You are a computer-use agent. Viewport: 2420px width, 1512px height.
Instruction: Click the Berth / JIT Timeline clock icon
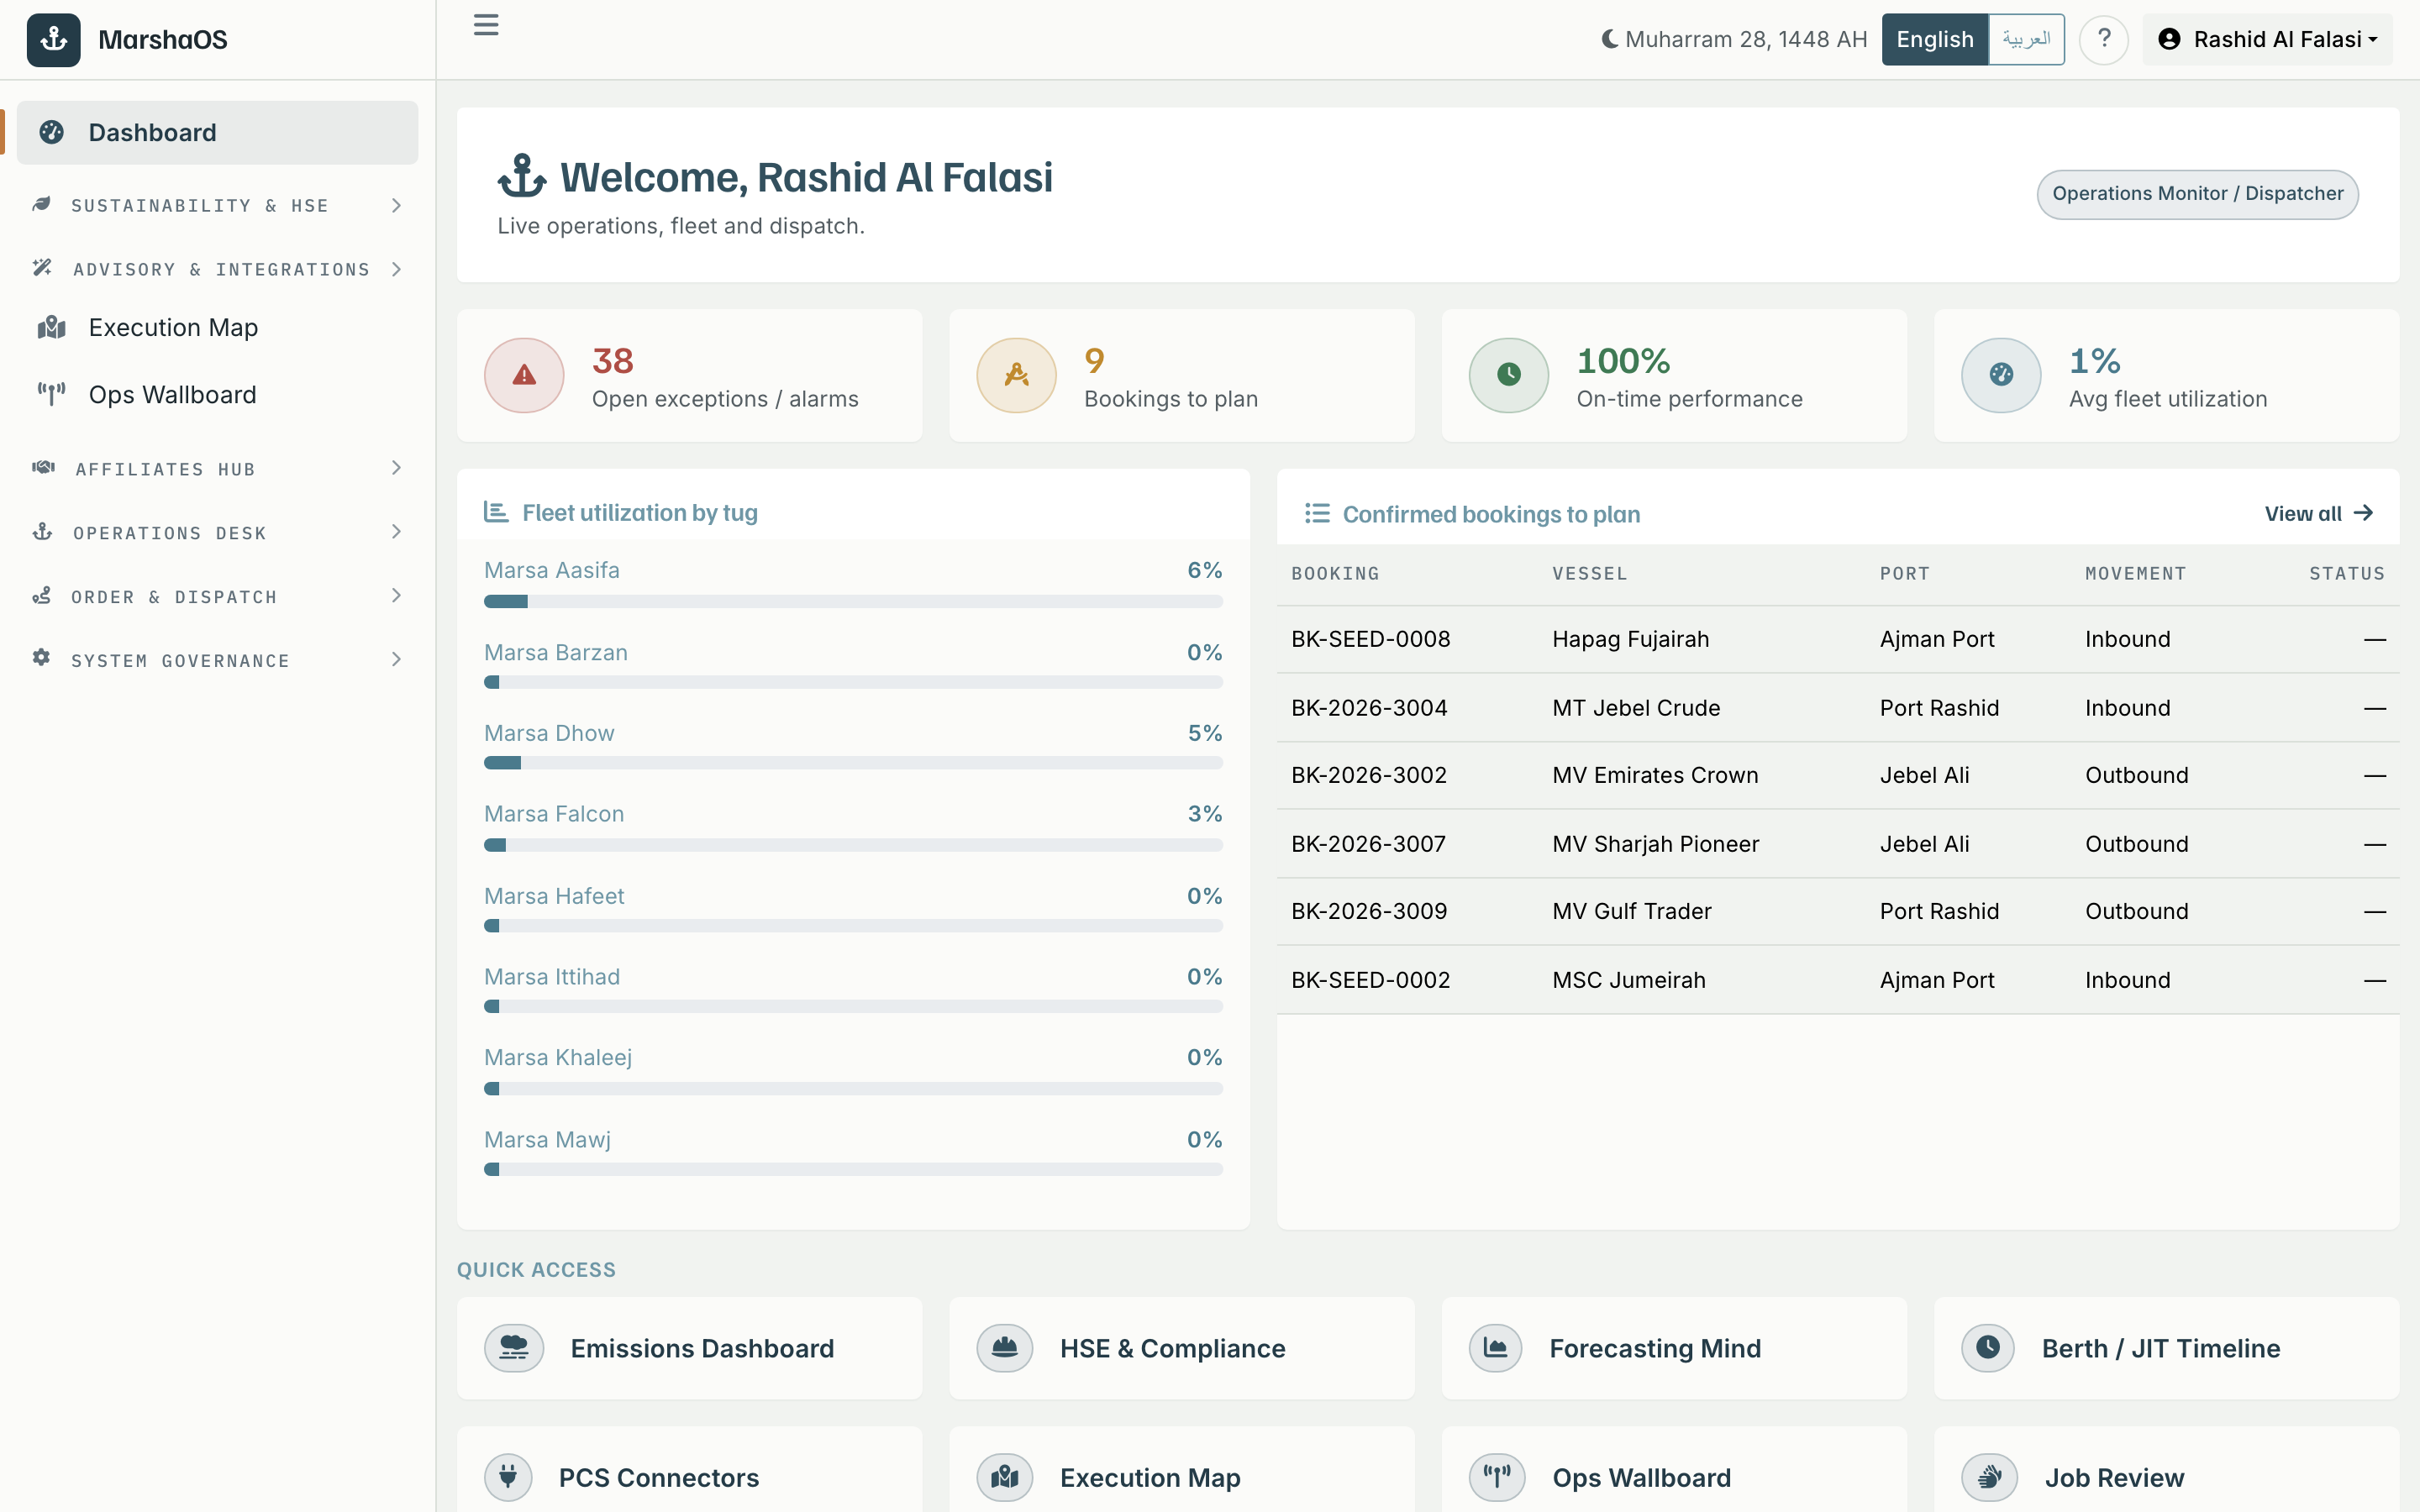(1988, 1348)
